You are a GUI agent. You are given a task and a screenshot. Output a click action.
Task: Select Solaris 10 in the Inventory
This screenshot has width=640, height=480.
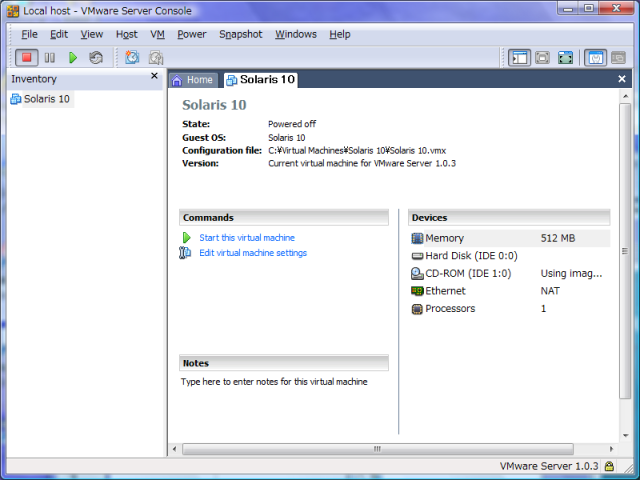46,99
